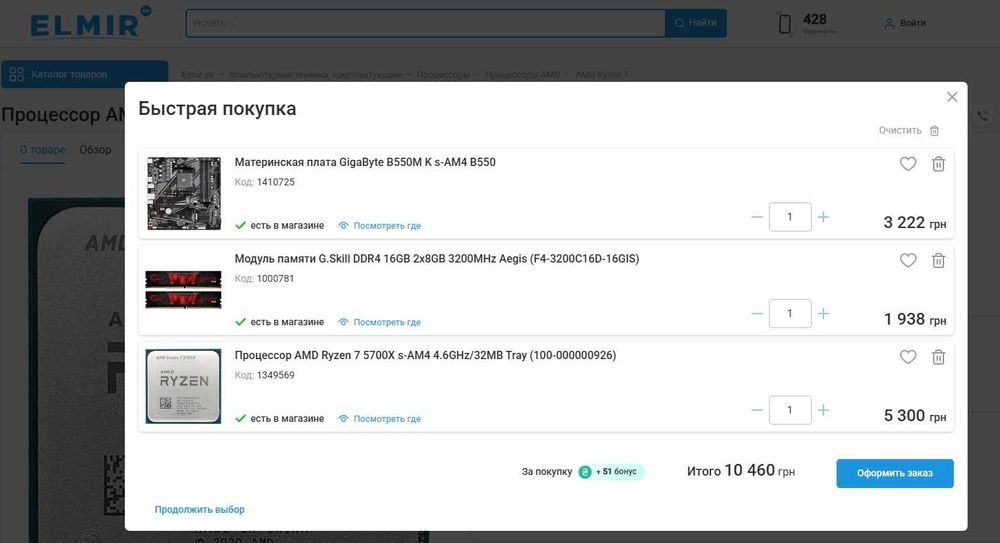Click Оформить заказ checkout button
The height and width of the screenshot is (543, 1000).
click(x=895, y=473)
